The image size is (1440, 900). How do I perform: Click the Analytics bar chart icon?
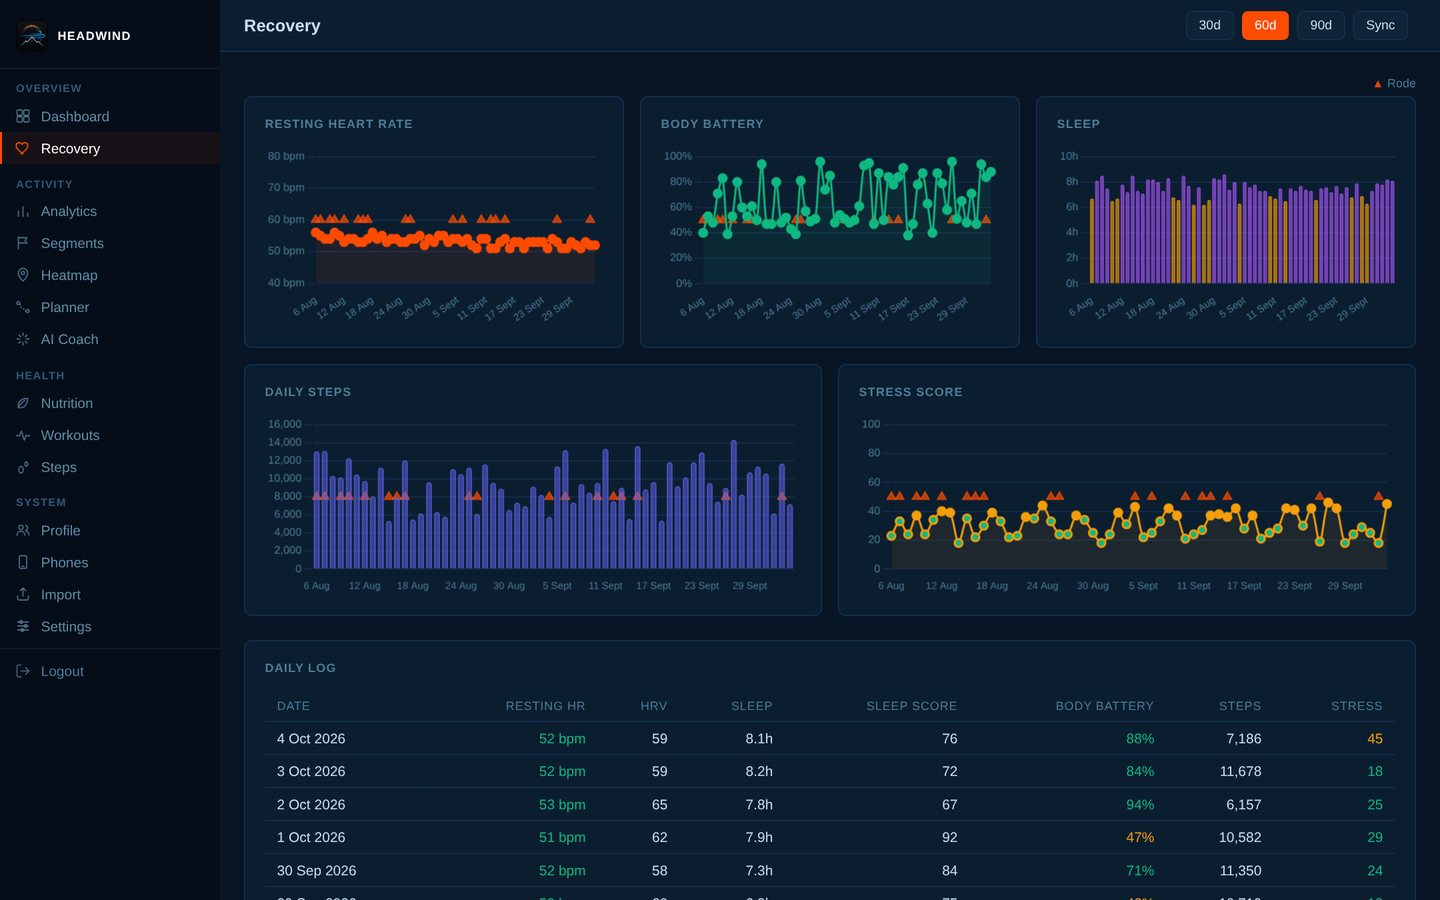tap(23, 211)
